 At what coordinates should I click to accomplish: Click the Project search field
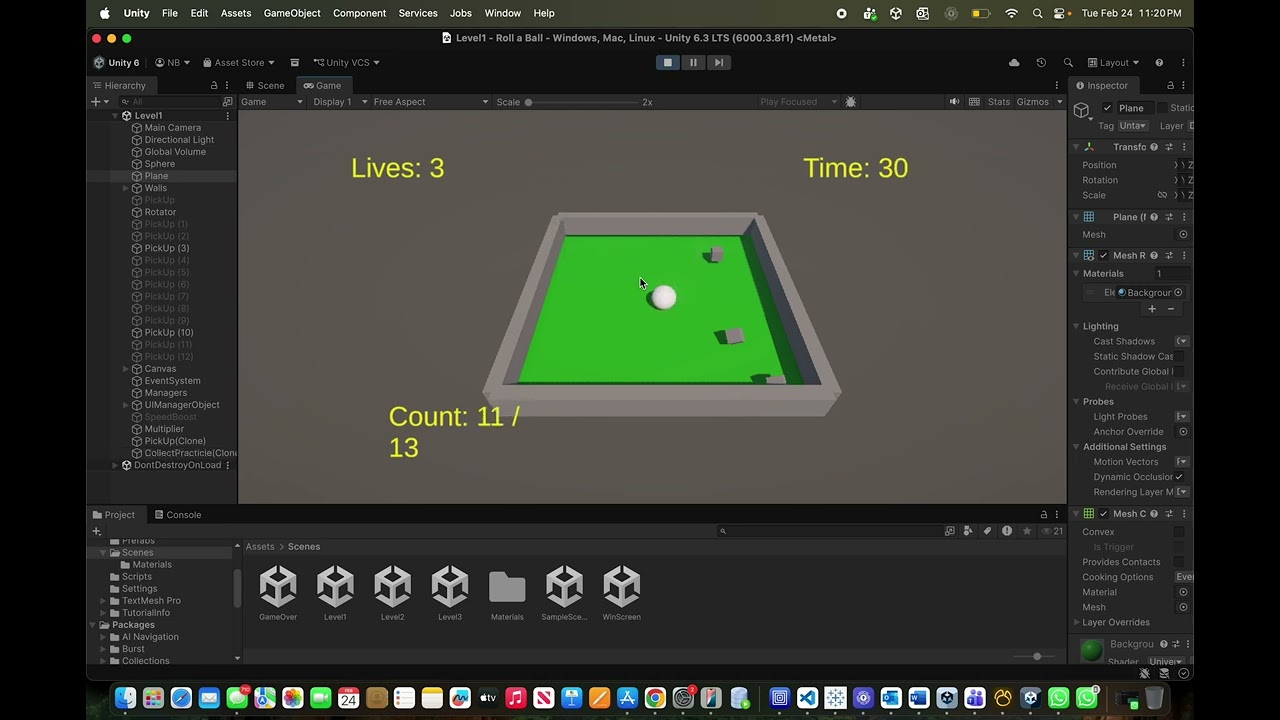click(x=830, y=531)
